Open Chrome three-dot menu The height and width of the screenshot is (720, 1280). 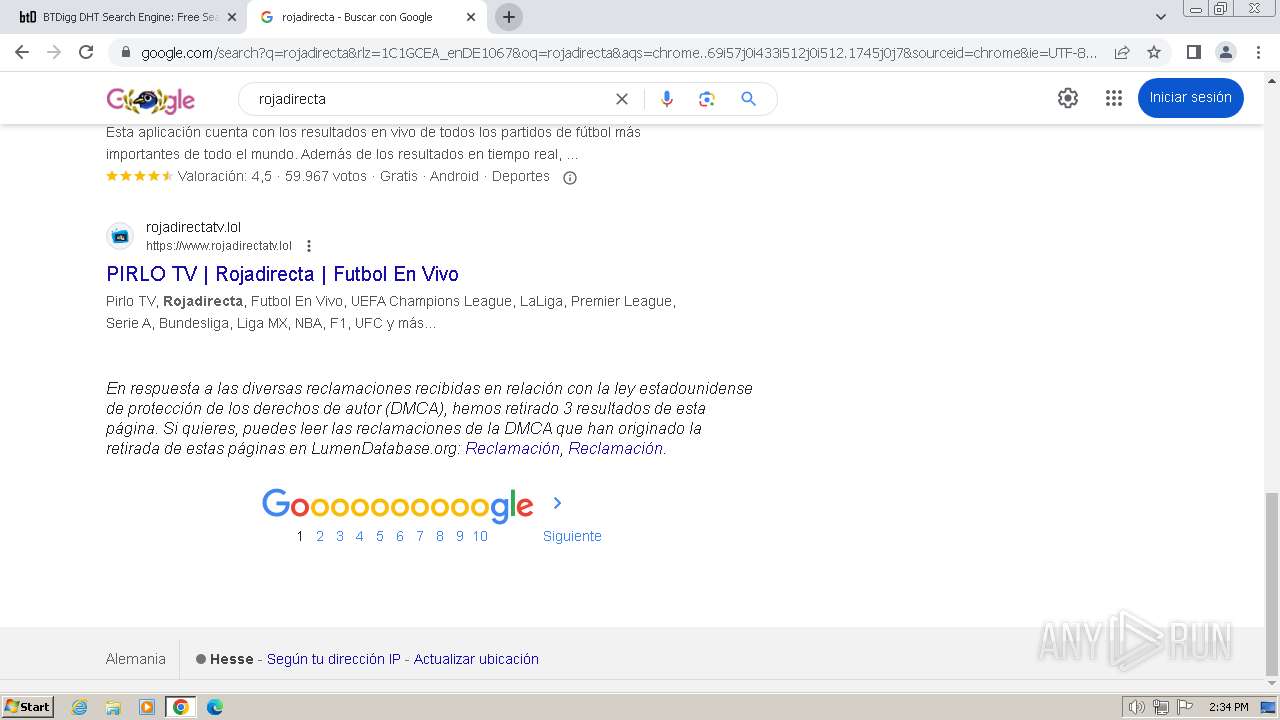1258,52
